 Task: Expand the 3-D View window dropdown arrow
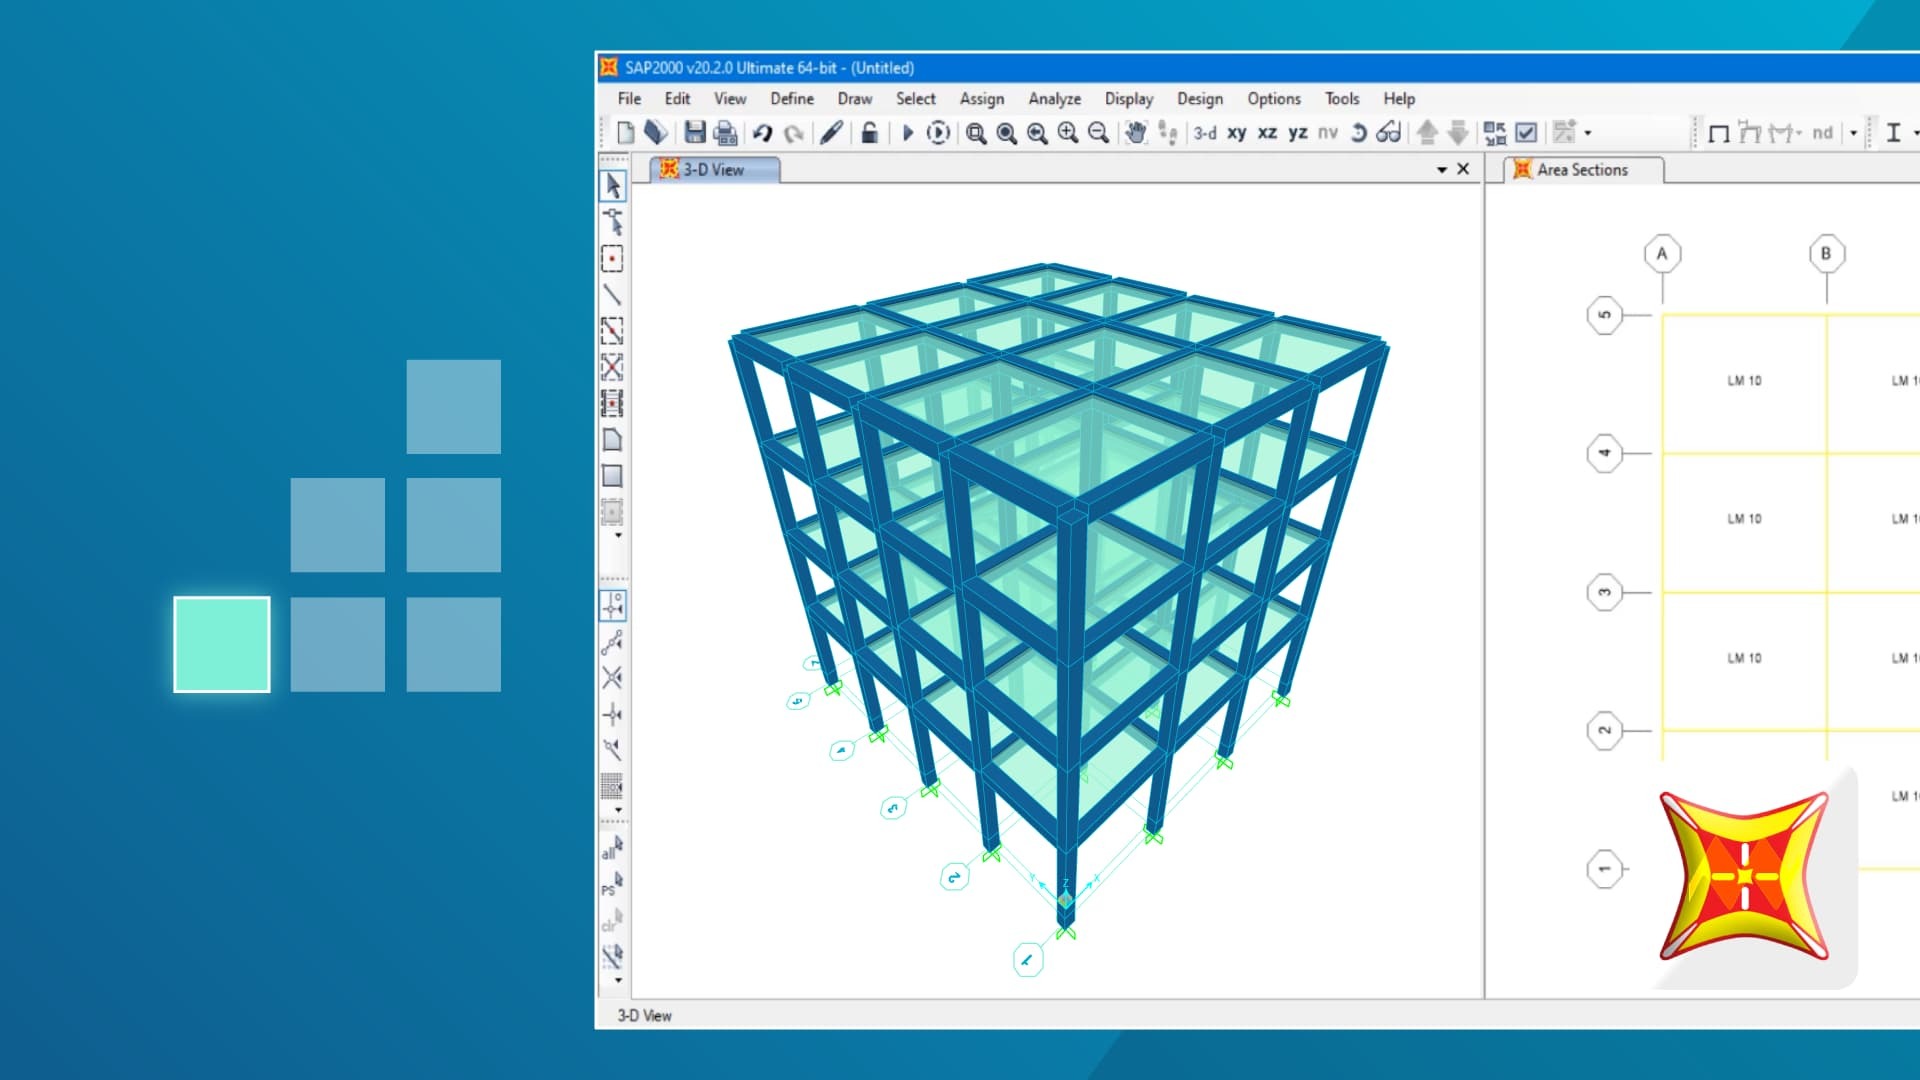pos(1442,170)
